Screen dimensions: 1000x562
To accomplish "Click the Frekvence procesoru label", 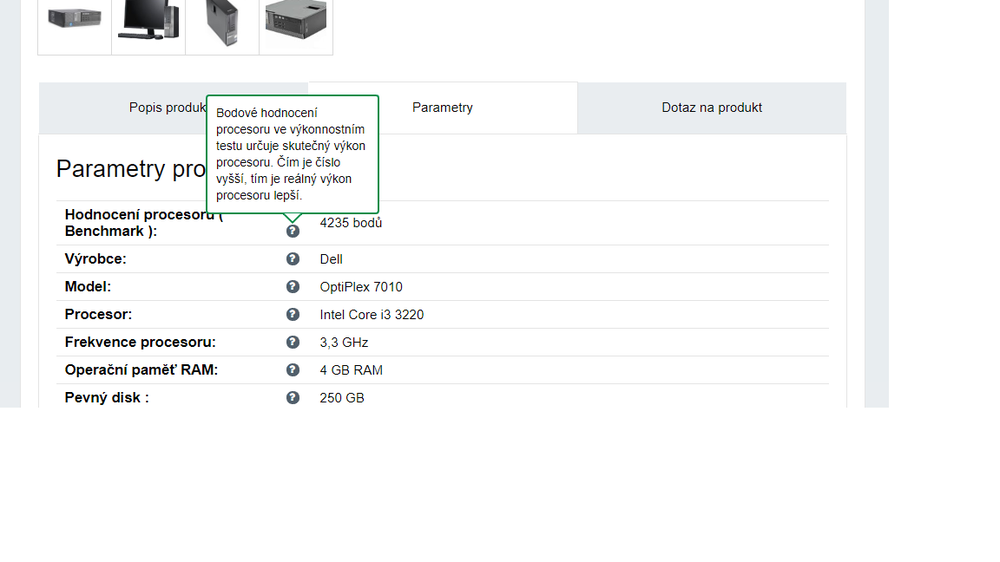I will (x=140, y=342).
